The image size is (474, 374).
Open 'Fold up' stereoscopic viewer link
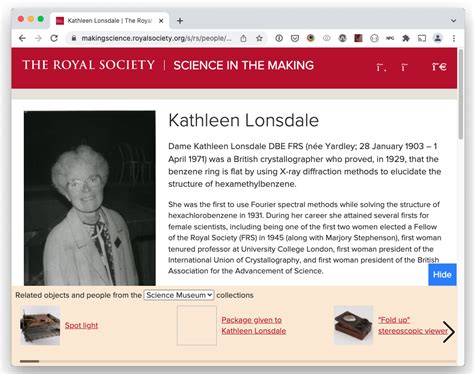coord(413,325)
